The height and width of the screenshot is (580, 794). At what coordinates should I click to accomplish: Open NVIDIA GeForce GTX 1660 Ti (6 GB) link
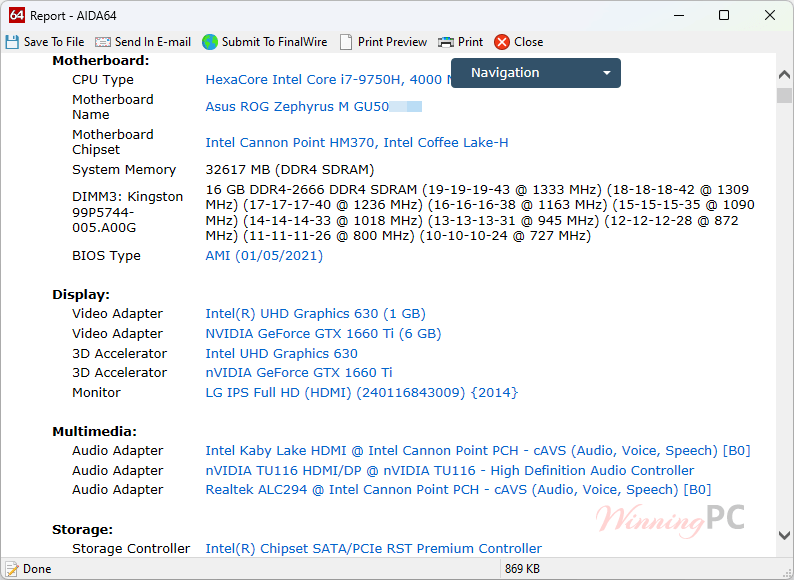pos(324,334)
